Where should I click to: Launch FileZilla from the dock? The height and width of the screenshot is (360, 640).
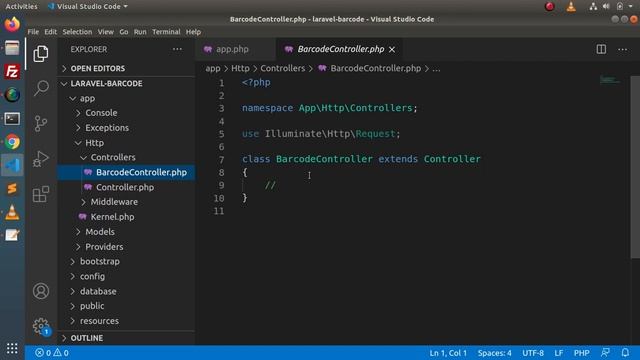12,71
